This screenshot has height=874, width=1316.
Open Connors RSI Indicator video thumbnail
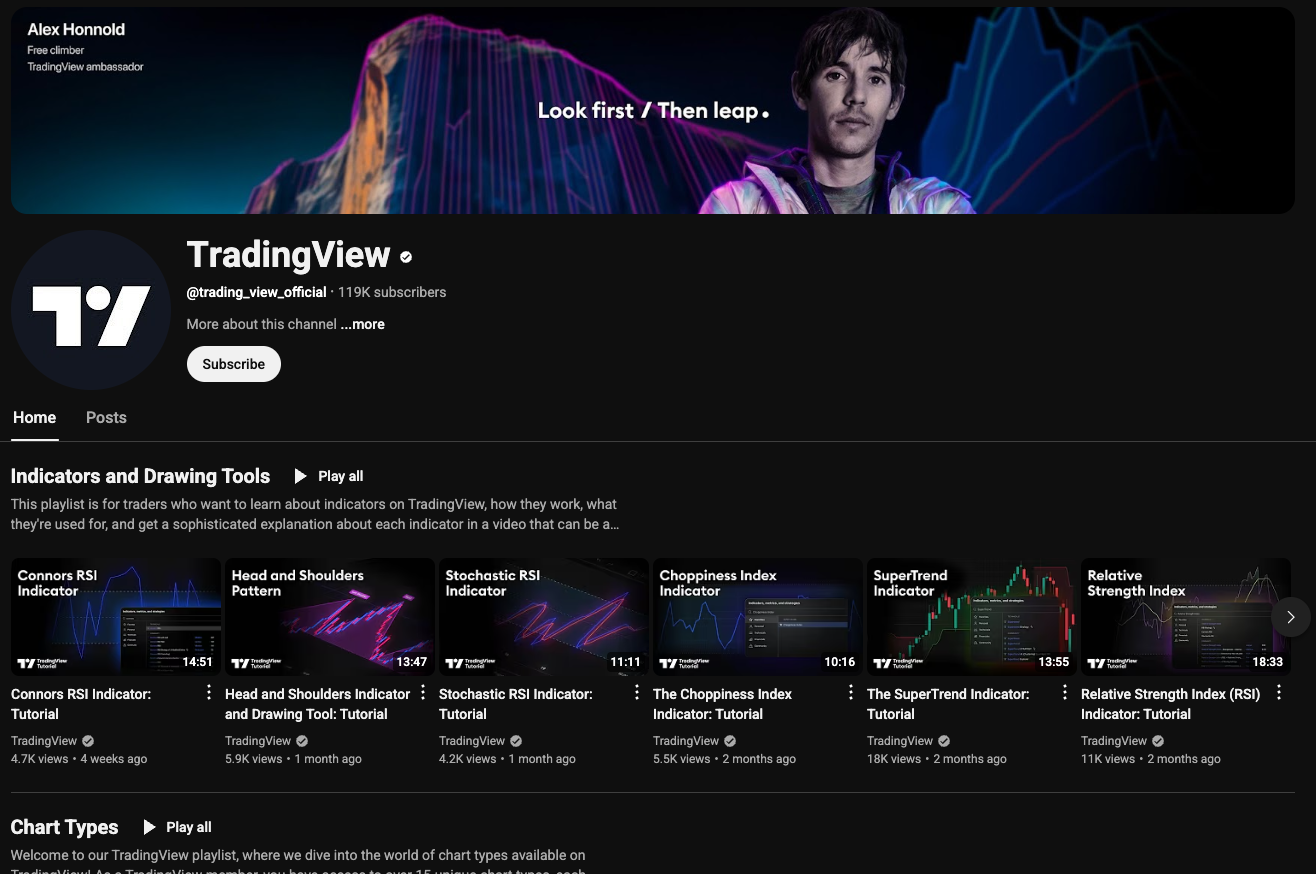(x=116, y=617)
